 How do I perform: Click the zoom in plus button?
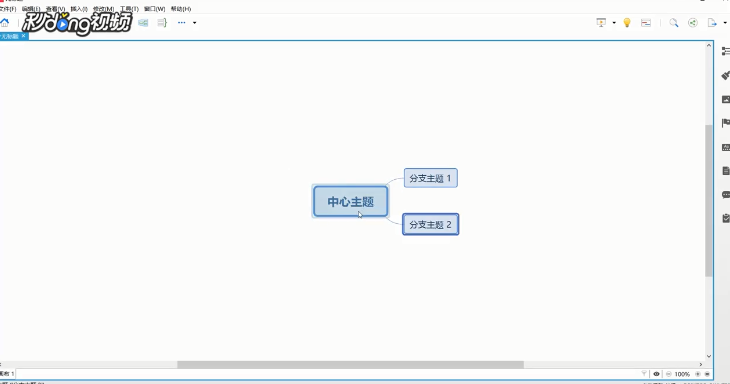[697, 374]
